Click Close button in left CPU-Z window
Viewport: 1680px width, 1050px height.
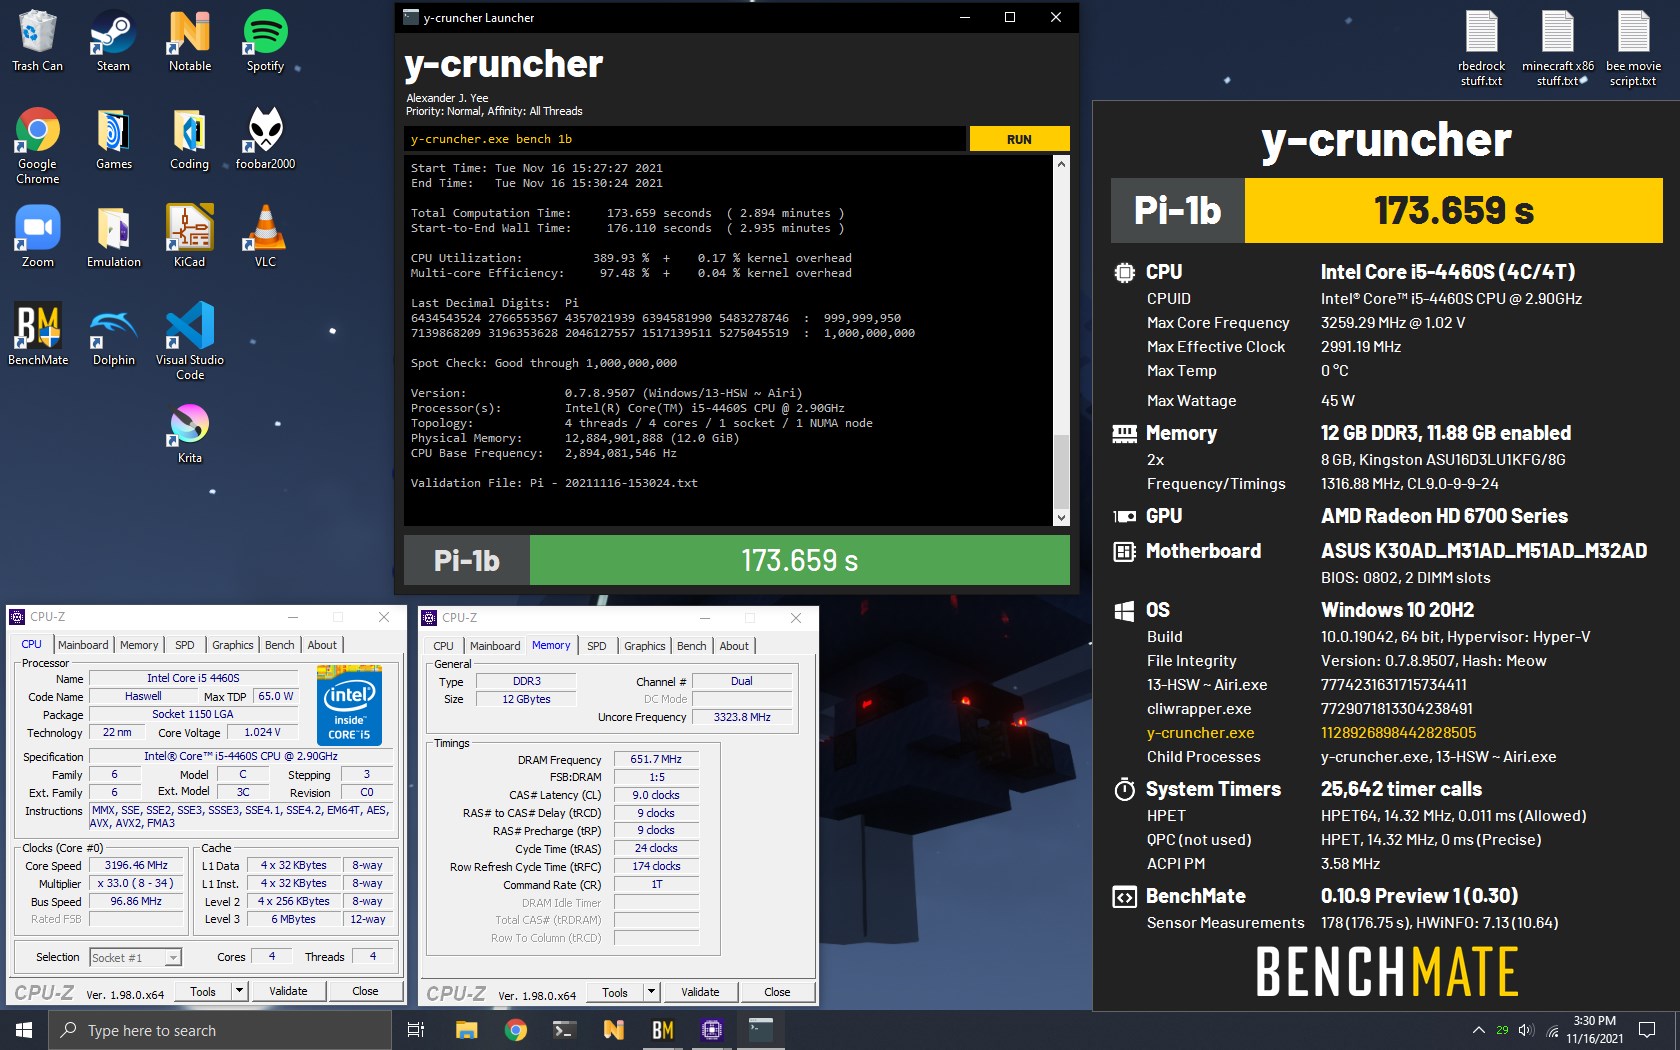click(x=365, y=991)
